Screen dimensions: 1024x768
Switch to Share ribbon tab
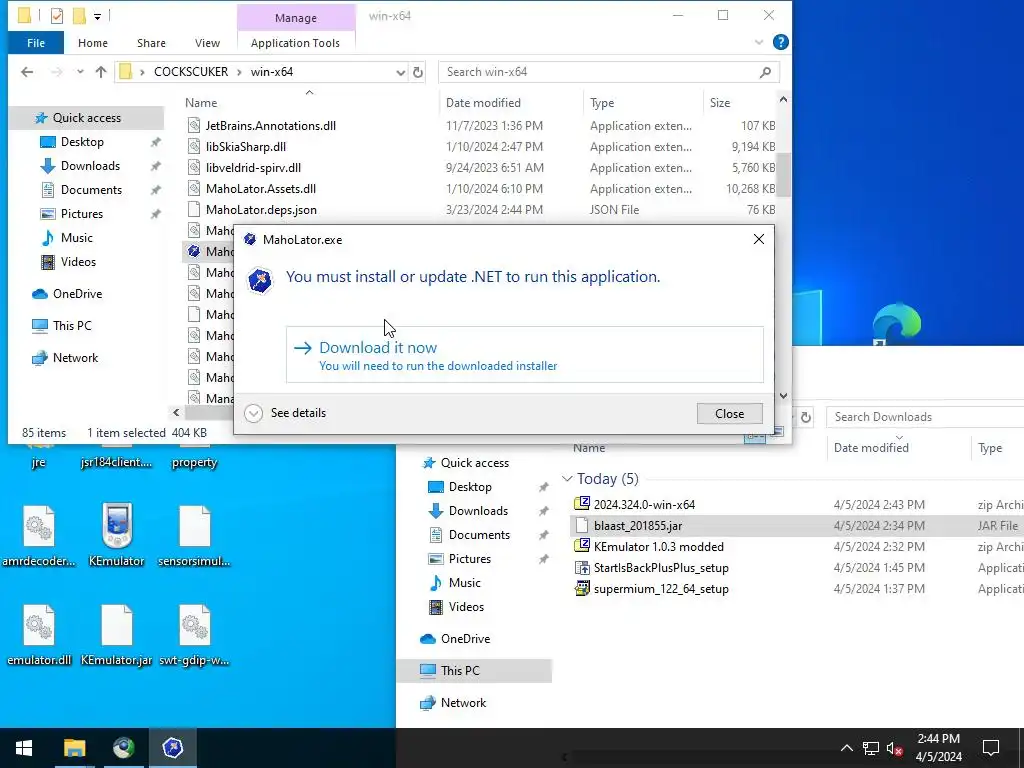click(151, 43)
